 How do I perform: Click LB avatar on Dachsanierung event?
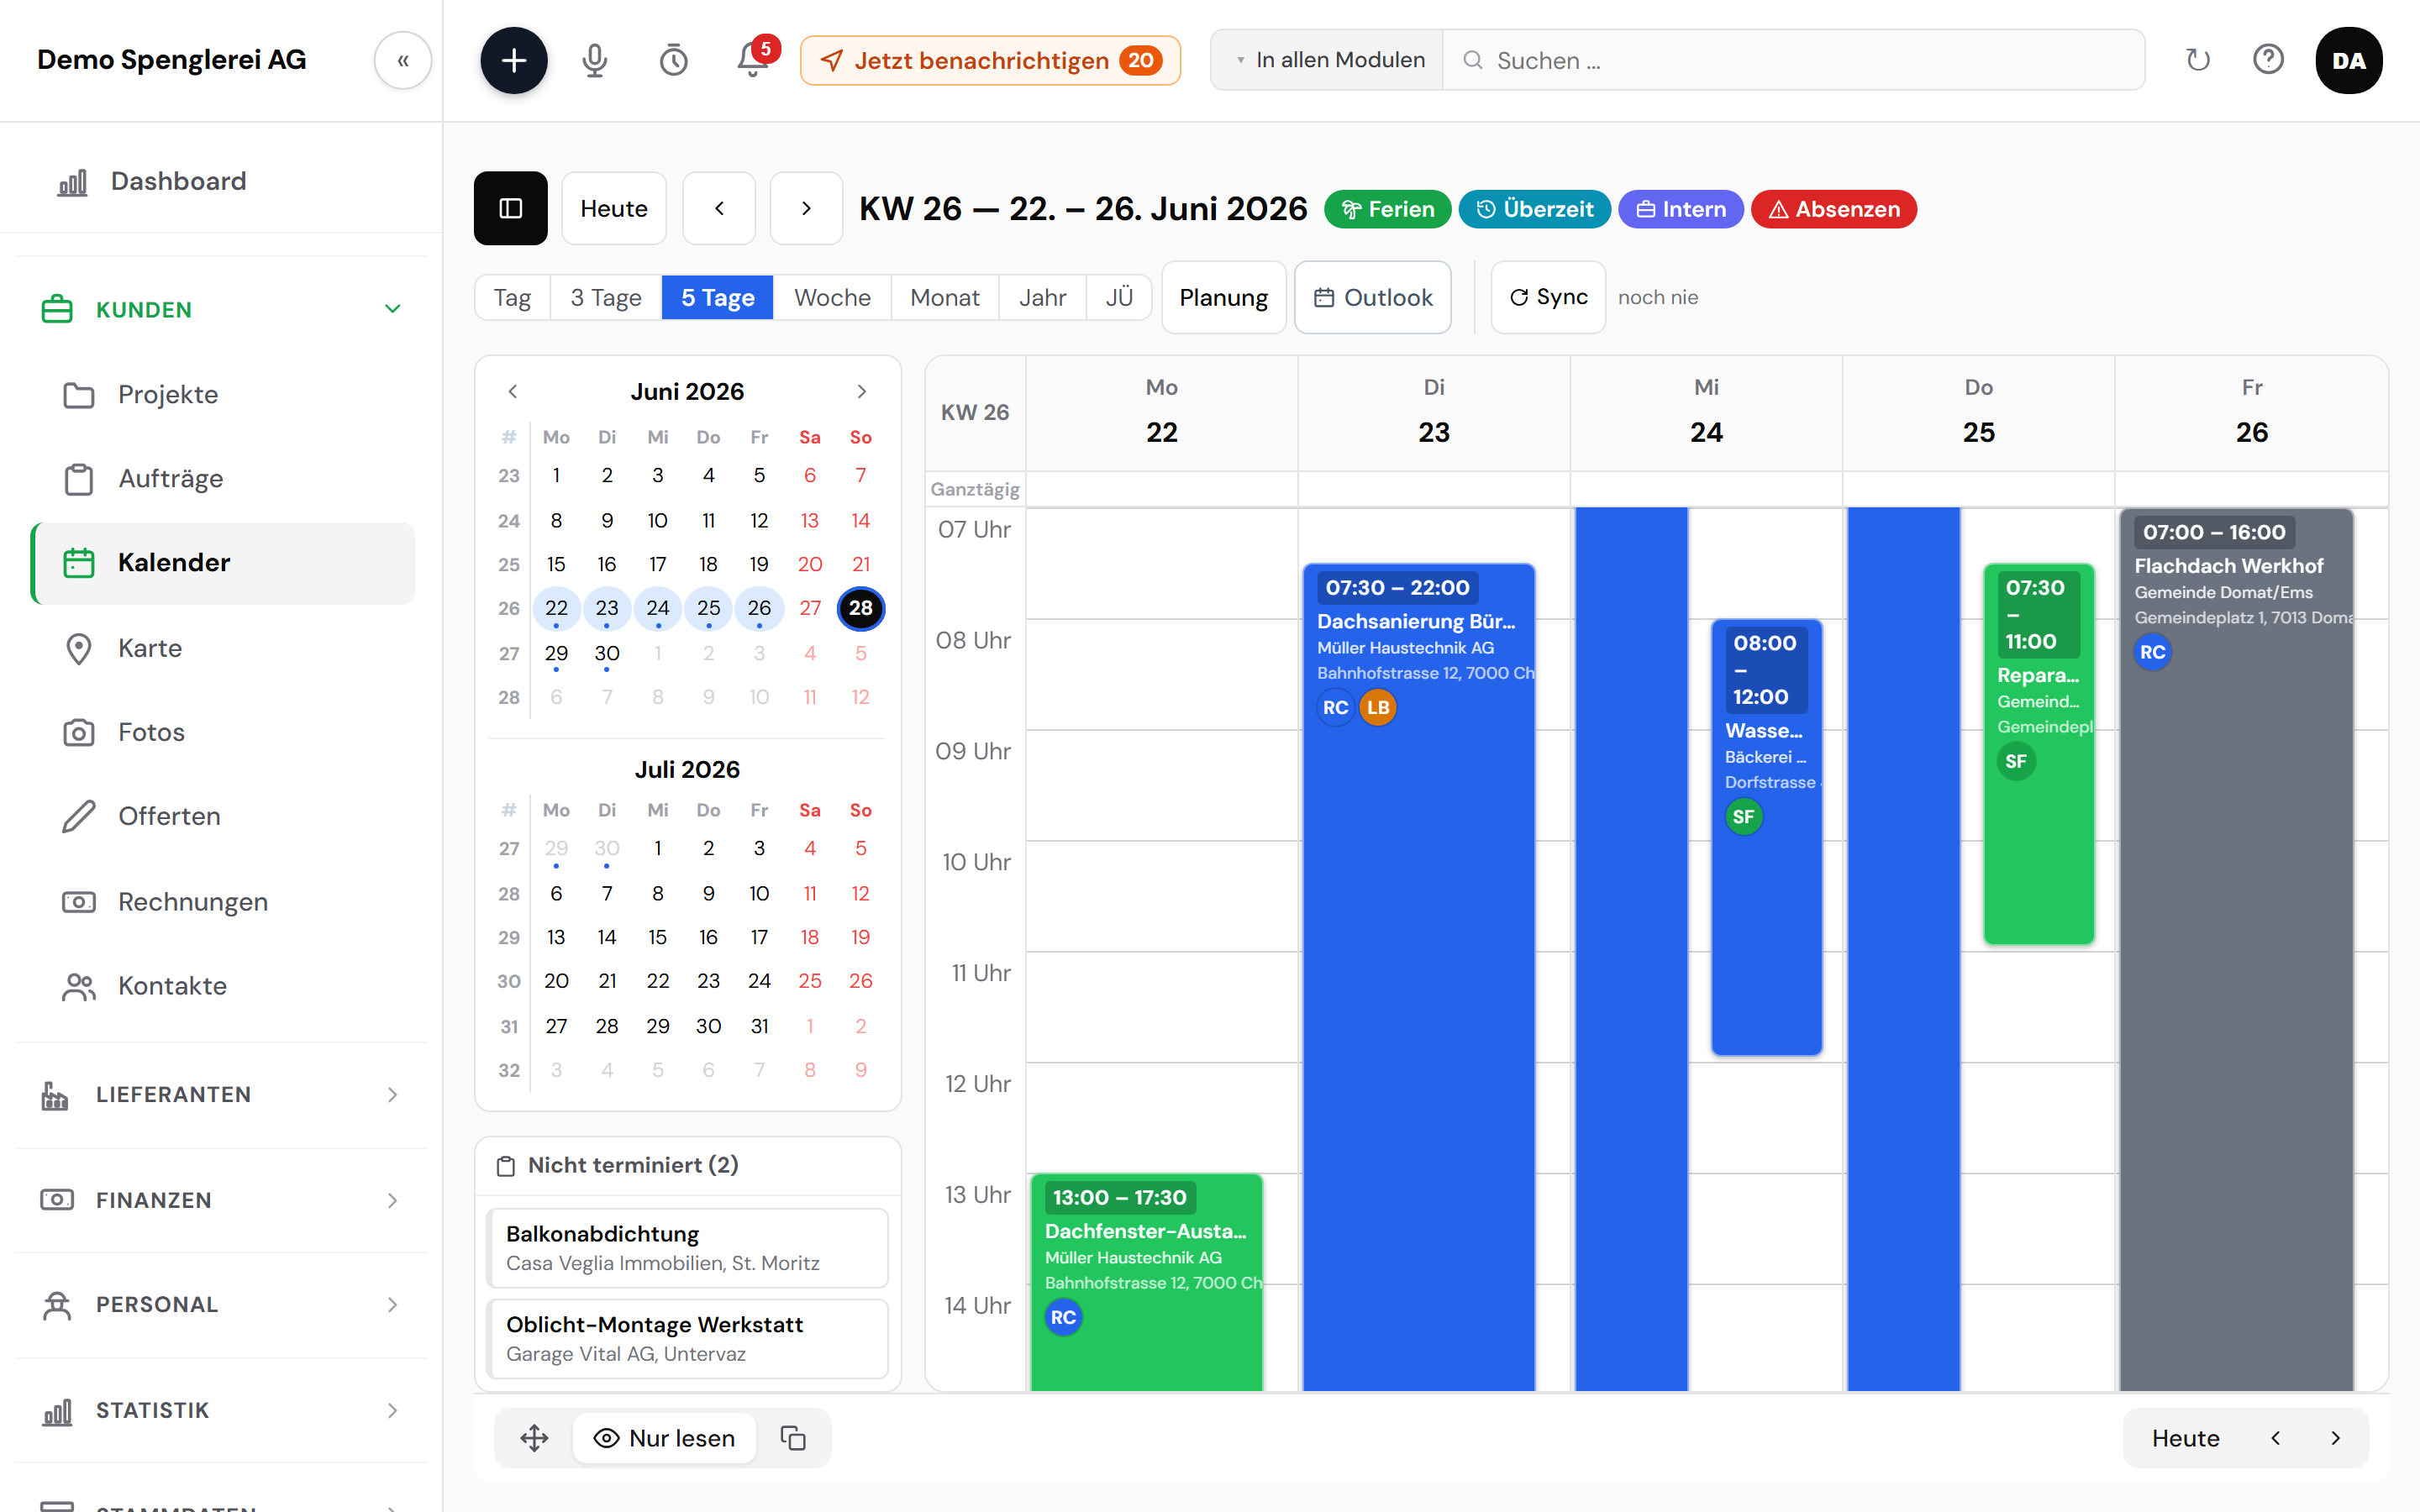[x=1378, y=707]
